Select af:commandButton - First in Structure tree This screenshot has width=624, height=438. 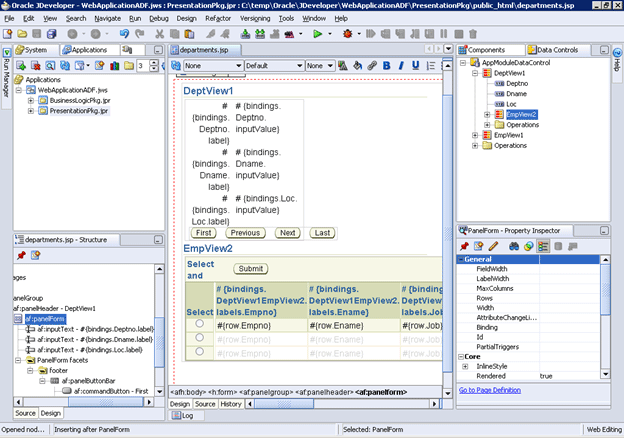point(111,391)
